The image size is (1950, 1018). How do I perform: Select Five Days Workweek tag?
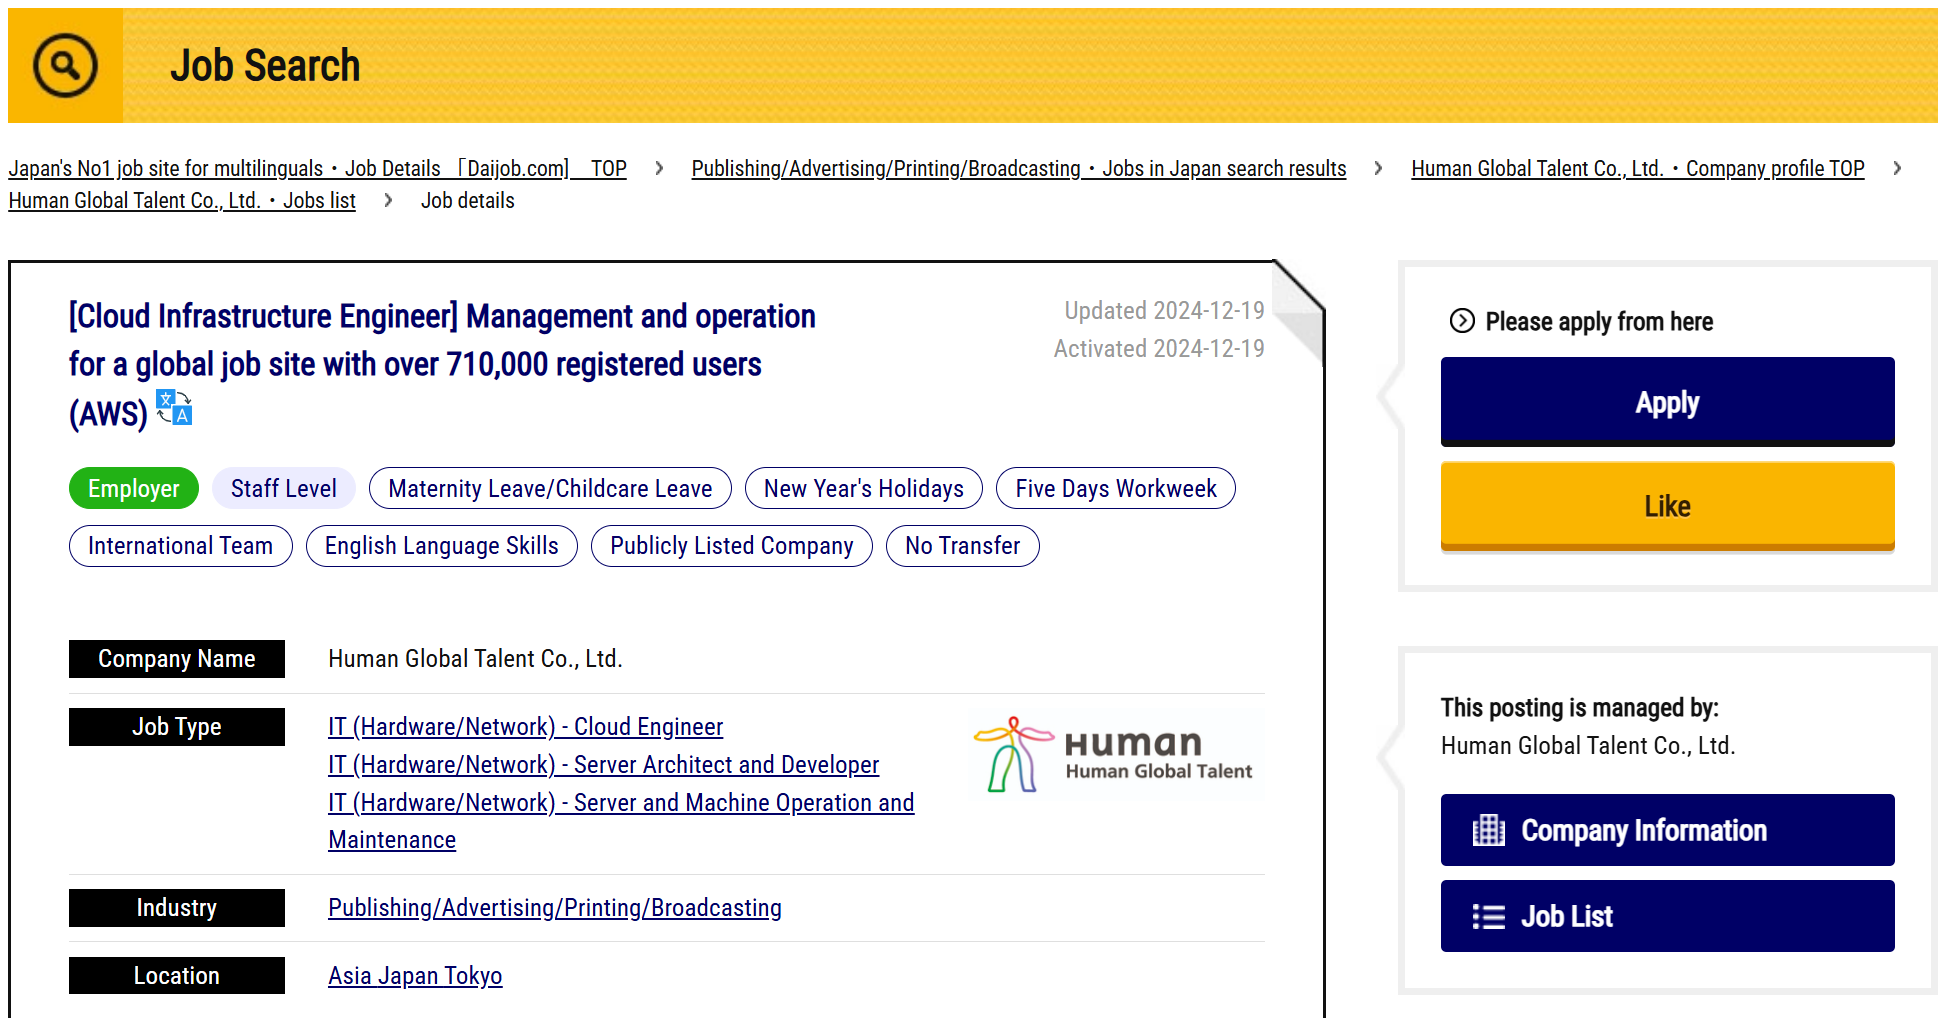[x=1116, y=488]
